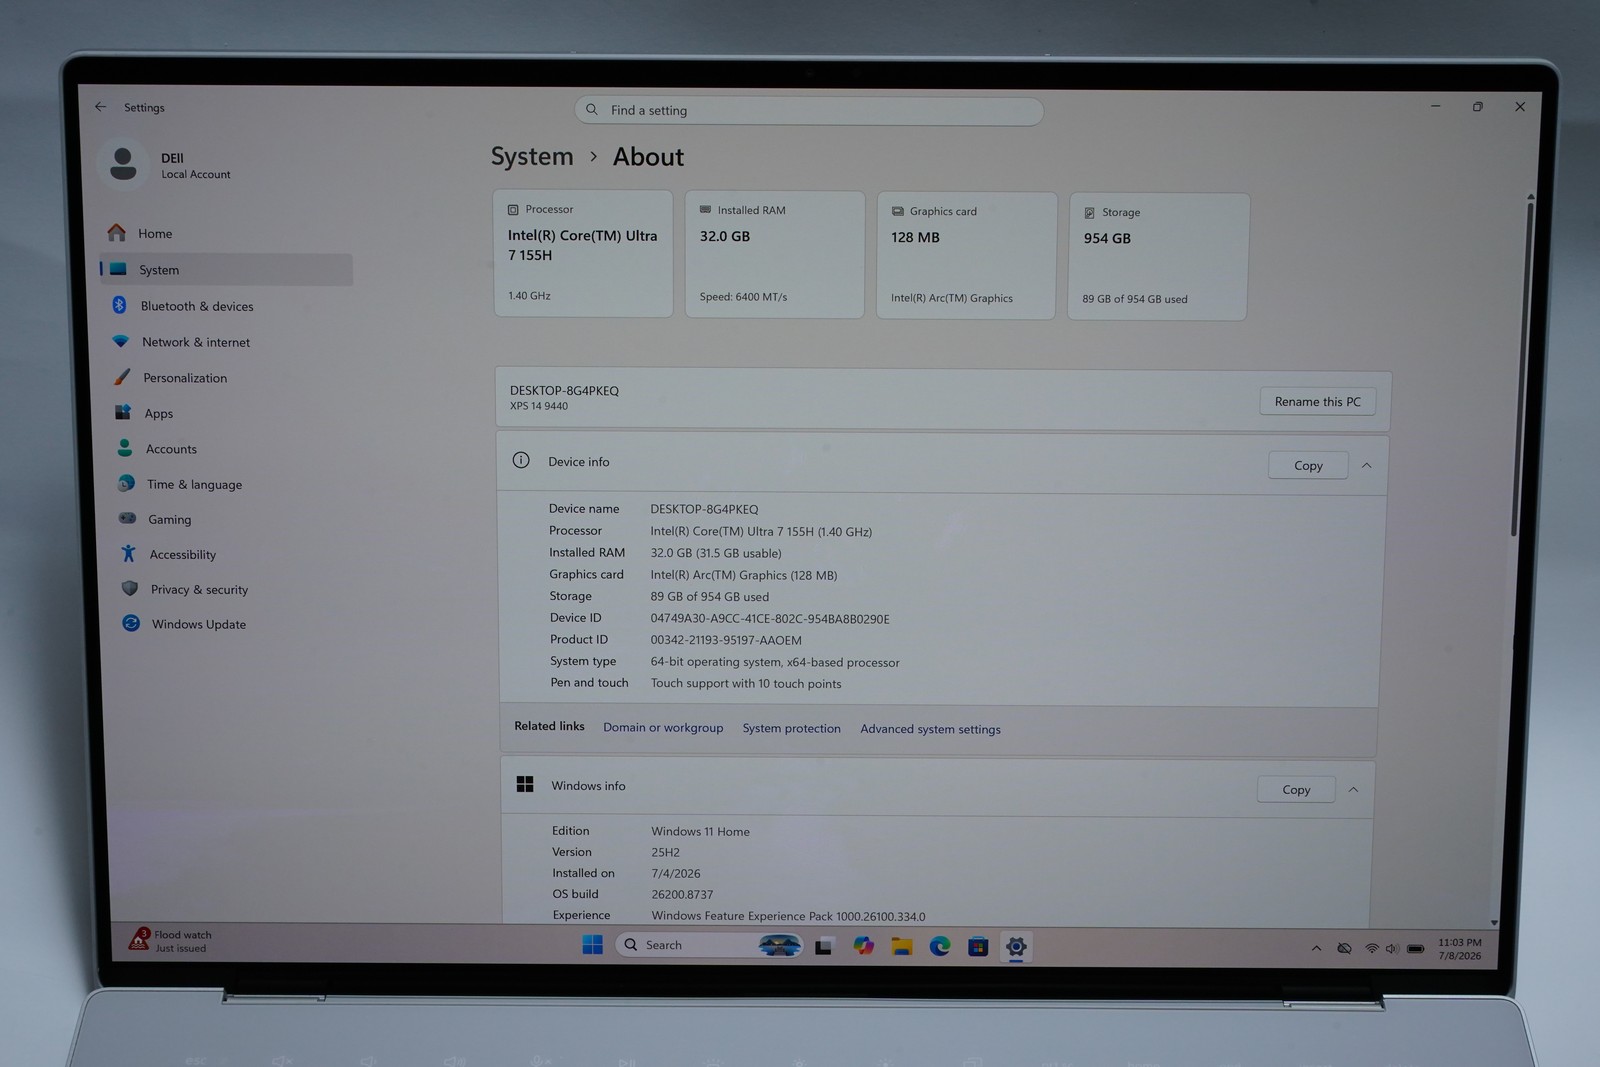
Task: Open the System protection link
Action: (791, 728)
